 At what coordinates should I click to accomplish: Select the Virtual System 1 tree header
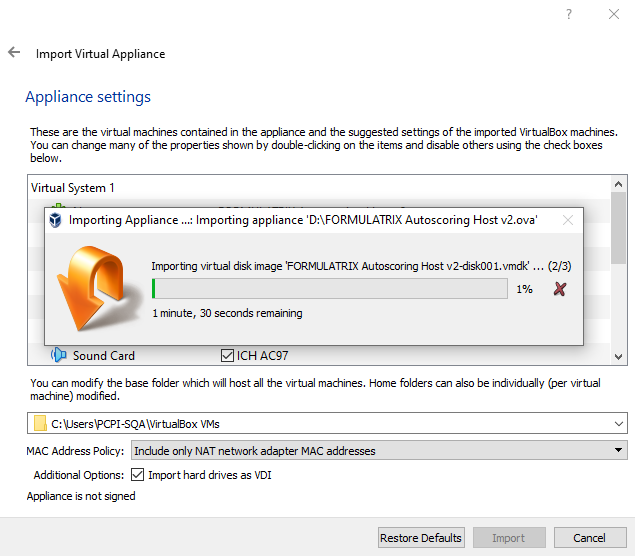coord(74,187)
